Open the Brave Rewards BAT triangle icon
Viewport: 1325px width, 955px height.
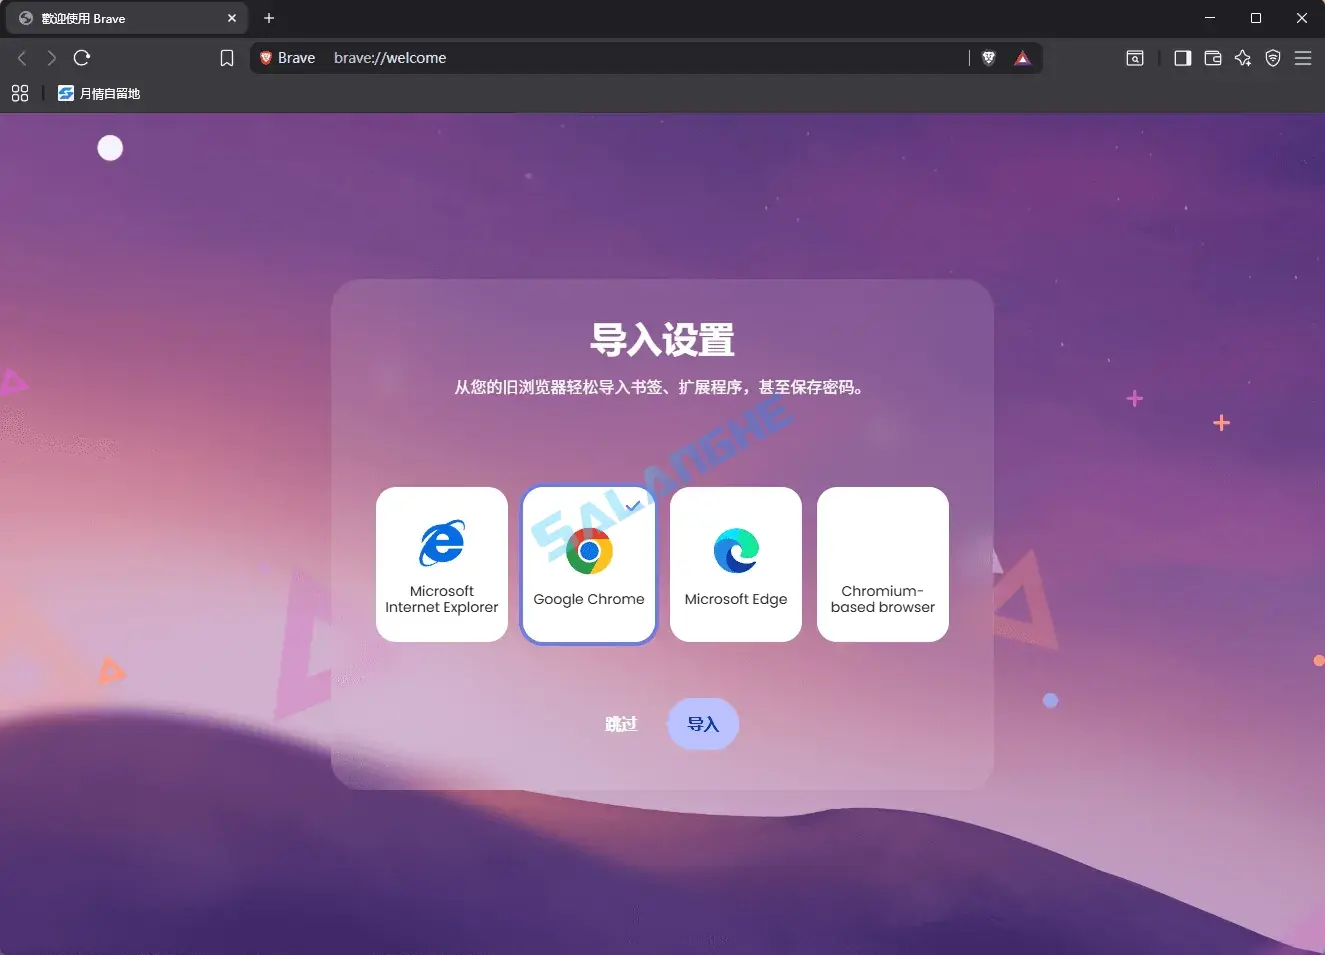pyautogui.click(x=1022, y=58)
